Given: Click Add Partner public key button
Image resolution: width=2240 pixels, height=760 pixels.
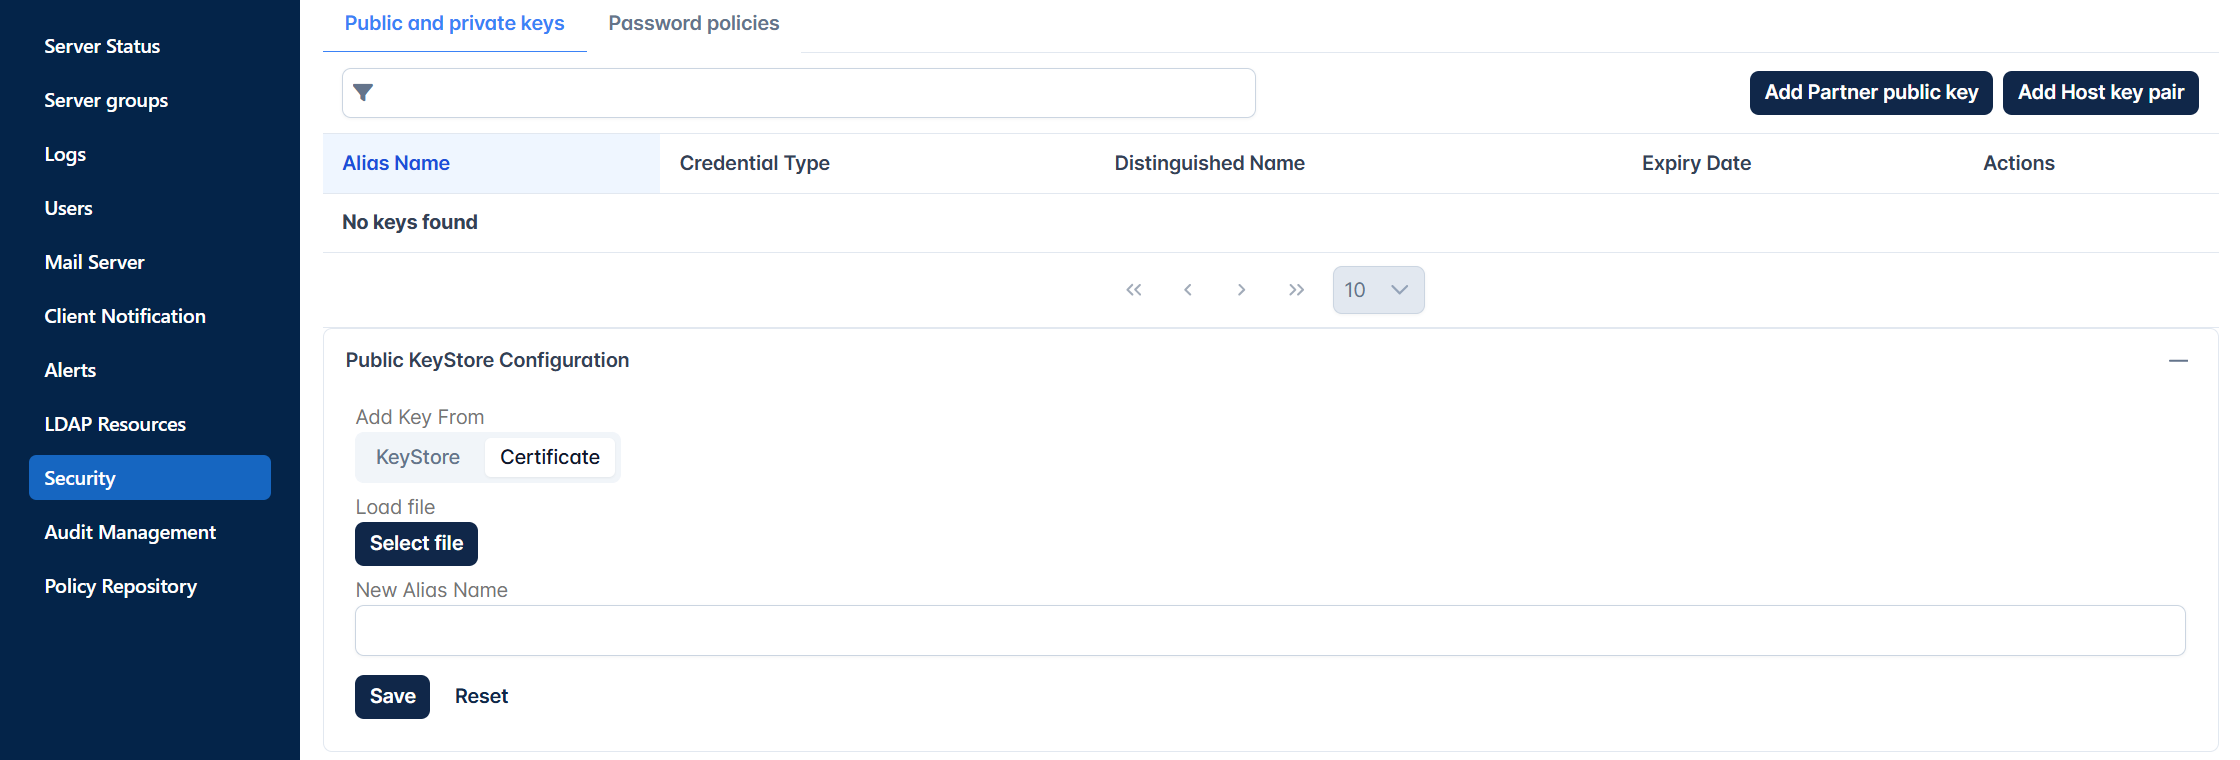Looking at the screenshot, I should click(x=1871, y=93).
